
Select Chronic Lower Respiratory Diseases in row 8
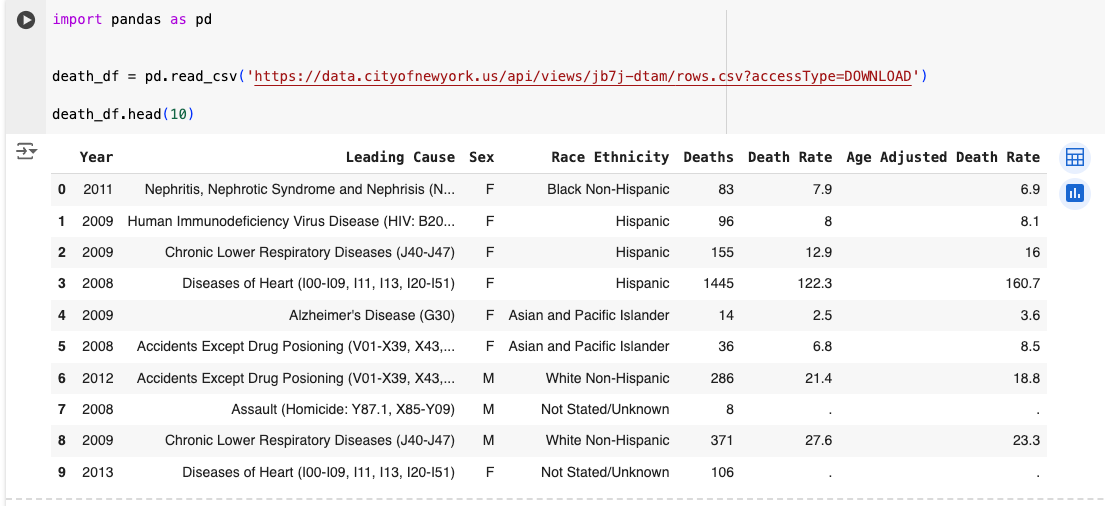309,440
